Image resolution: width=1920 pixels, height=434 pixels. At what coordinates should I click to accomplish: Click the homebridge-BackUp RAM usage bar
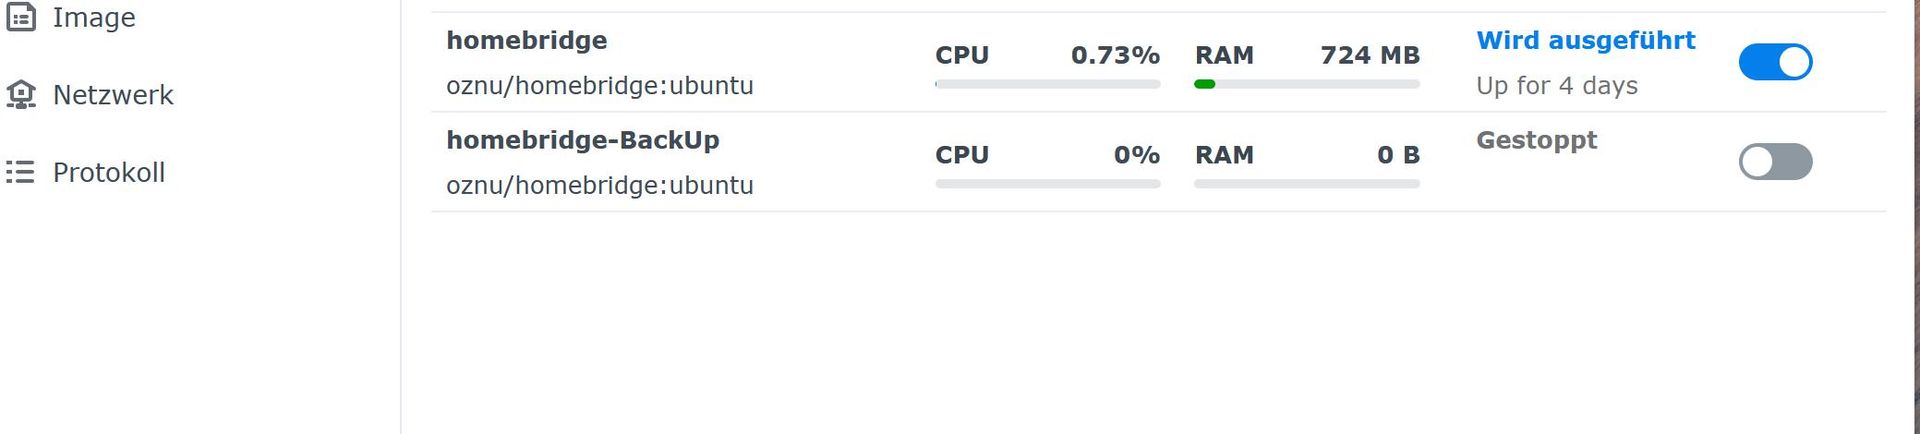point(1307,184)
